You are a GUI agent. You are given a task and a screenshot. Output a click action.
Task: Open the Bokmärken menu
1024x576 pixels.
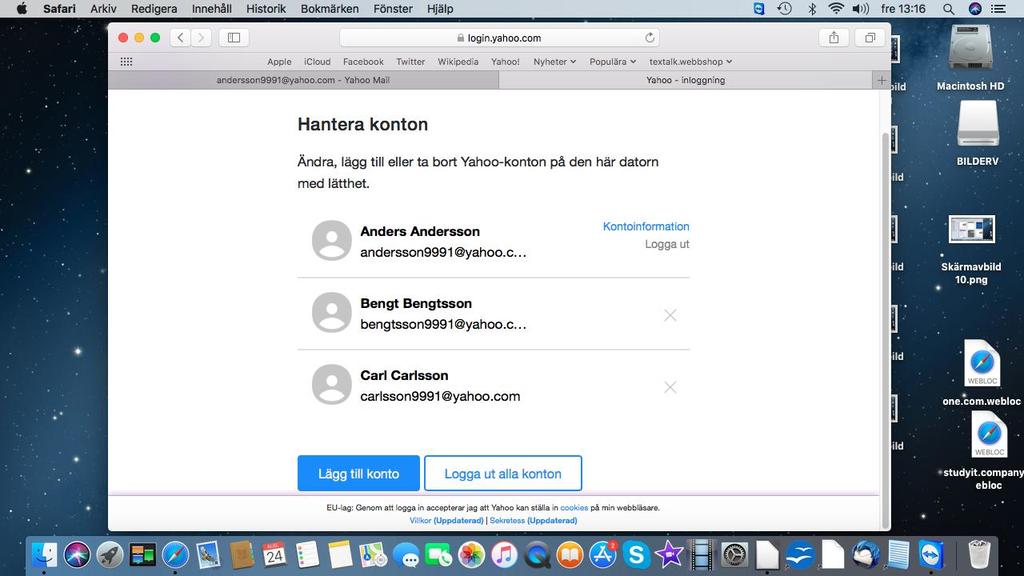point(330,8)
